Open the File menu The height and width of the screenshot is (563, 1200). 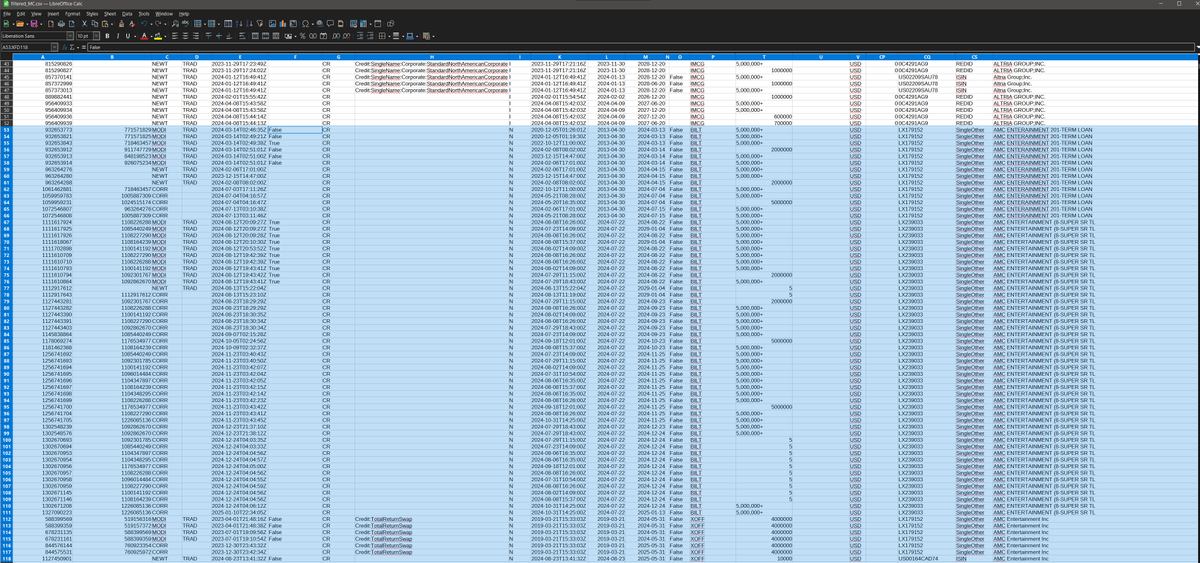tap(7, 14)
